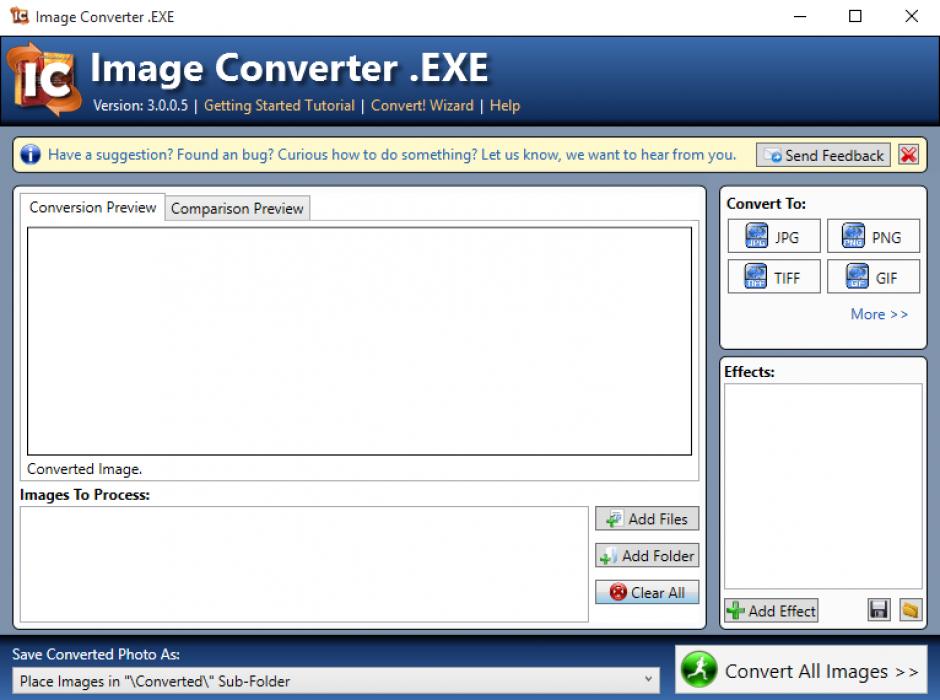Convert images to PNG format

(873, 236)
